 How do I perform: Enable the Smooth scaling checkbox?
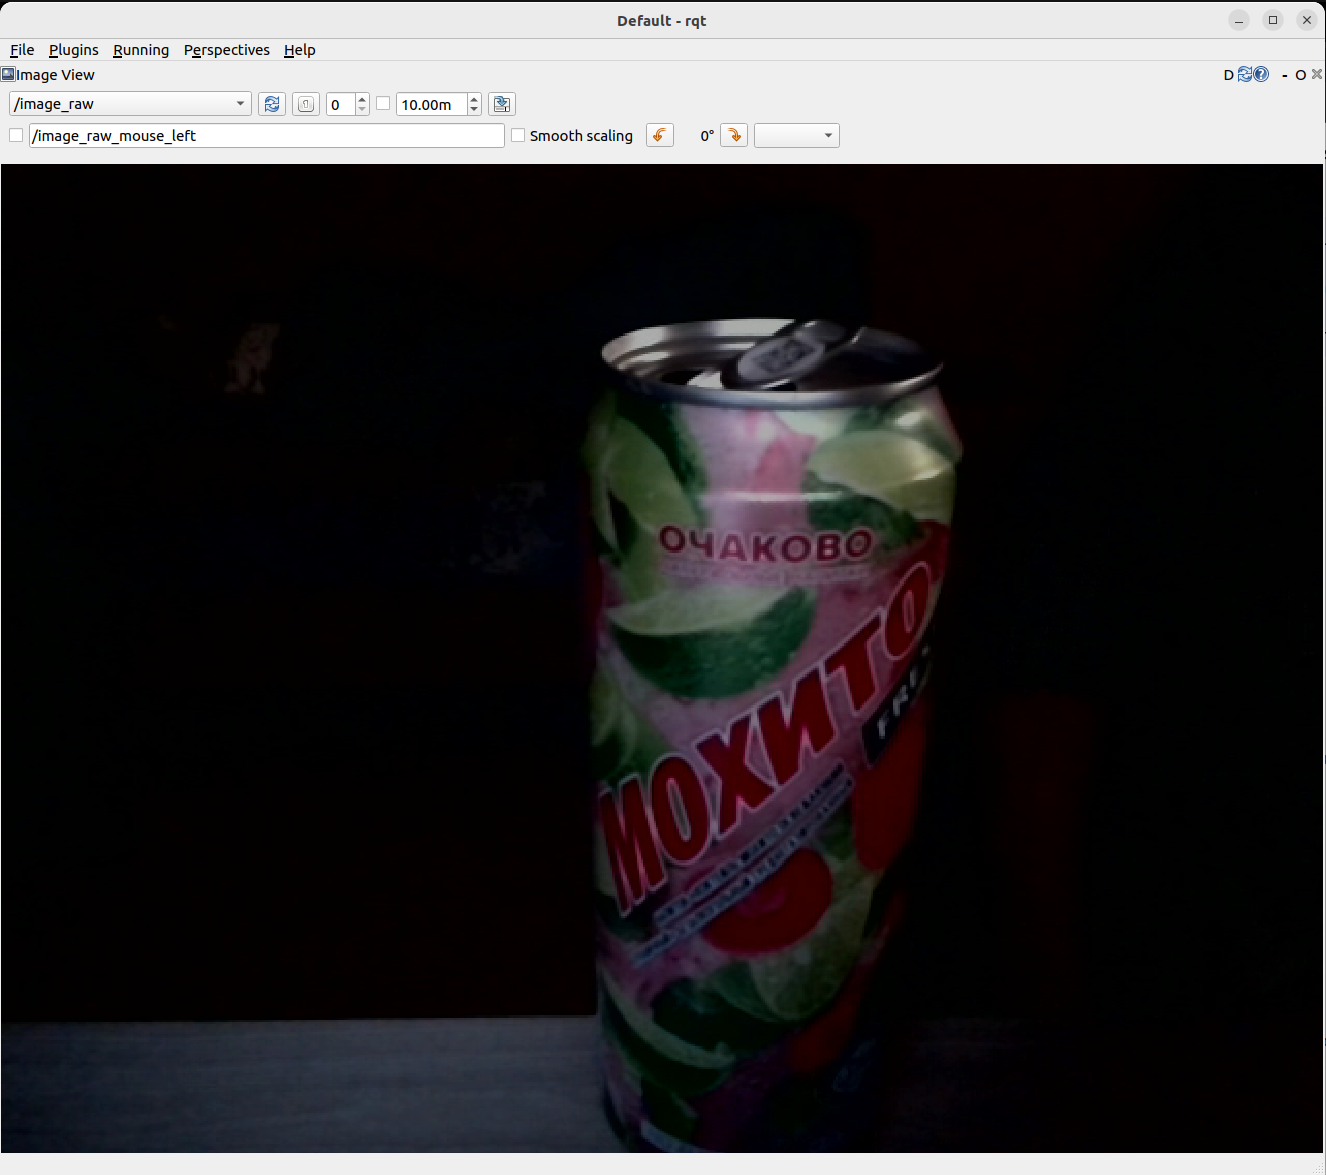click(518, 136)
